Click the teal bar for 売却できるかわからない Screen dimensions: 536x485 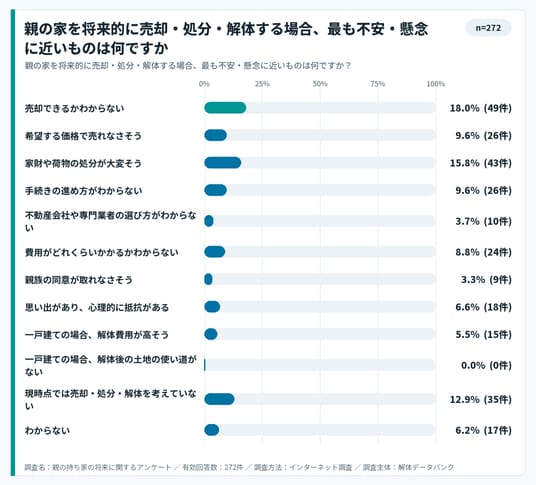[225, 108]
